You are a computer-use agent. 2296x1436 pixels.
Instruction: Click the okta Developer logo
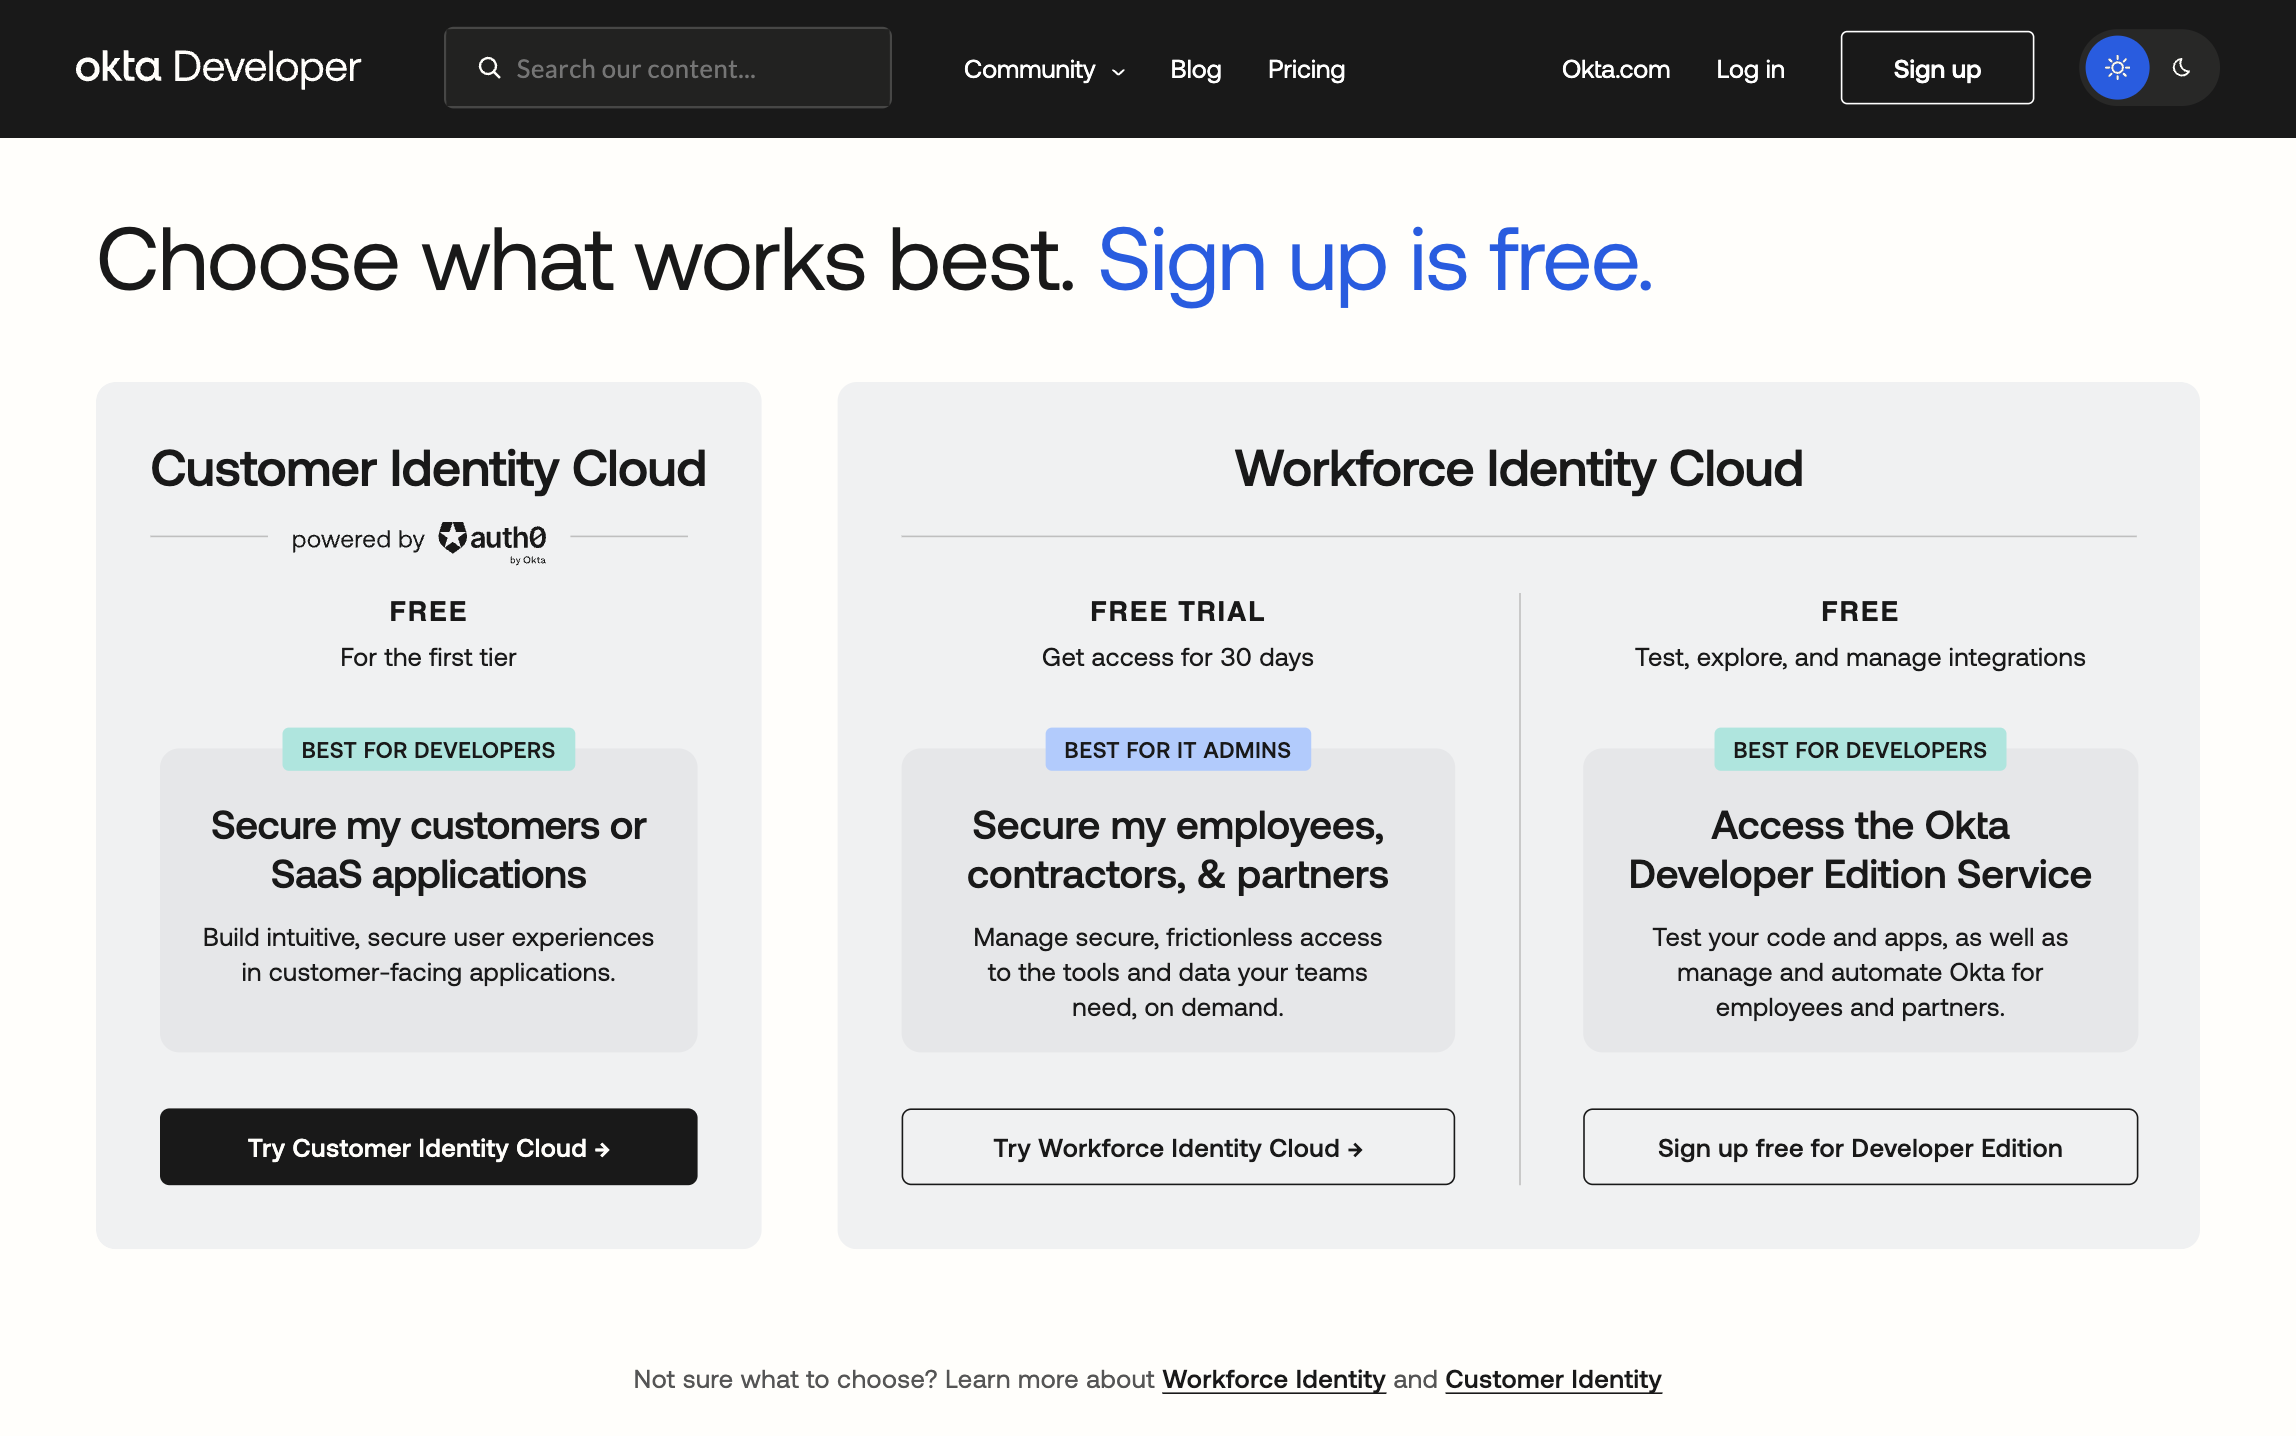pos(217,68)
